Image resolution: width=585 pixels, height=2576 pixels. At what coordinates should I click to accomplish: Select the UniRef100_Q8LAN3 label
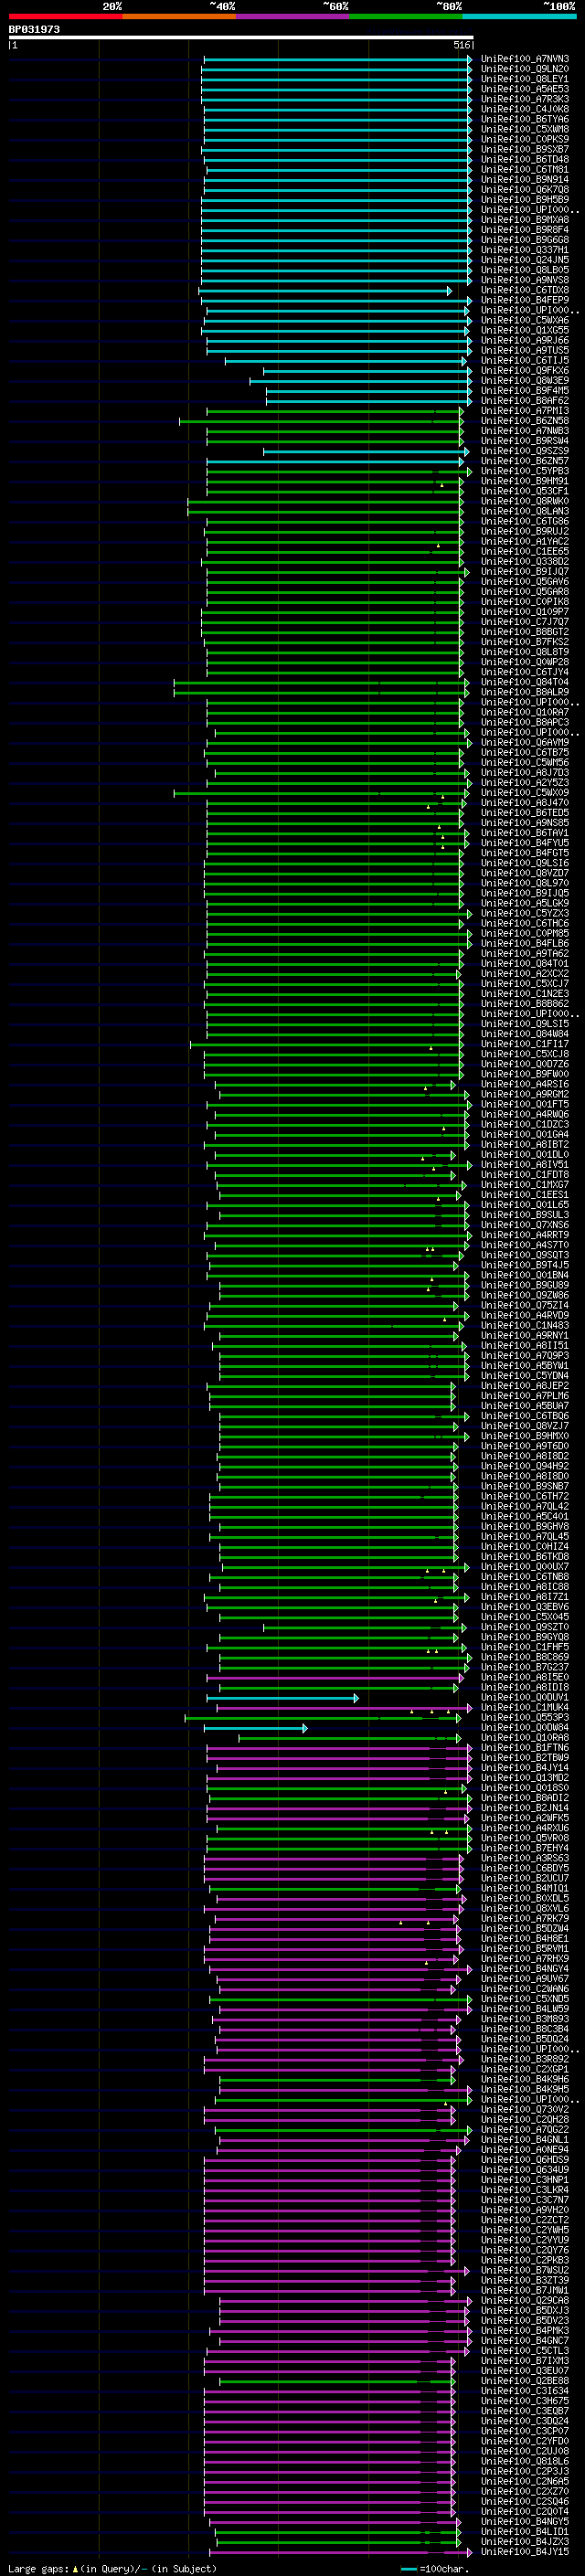(x=525, y=511)
